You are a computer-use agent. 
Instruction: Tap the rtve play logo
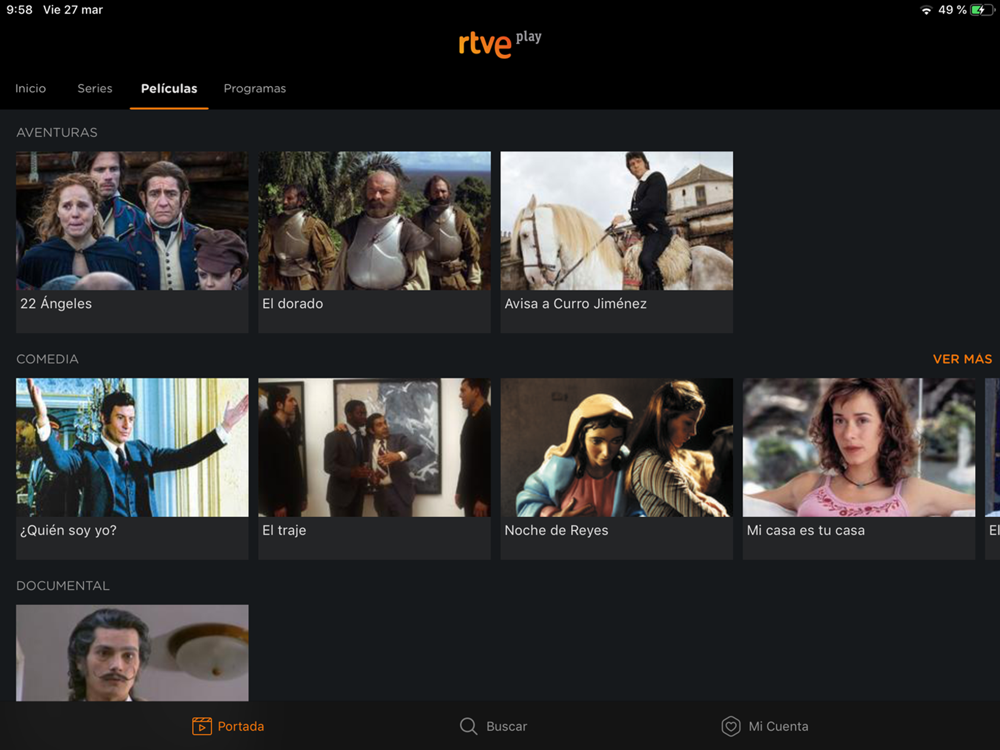(x=500, y=43)
